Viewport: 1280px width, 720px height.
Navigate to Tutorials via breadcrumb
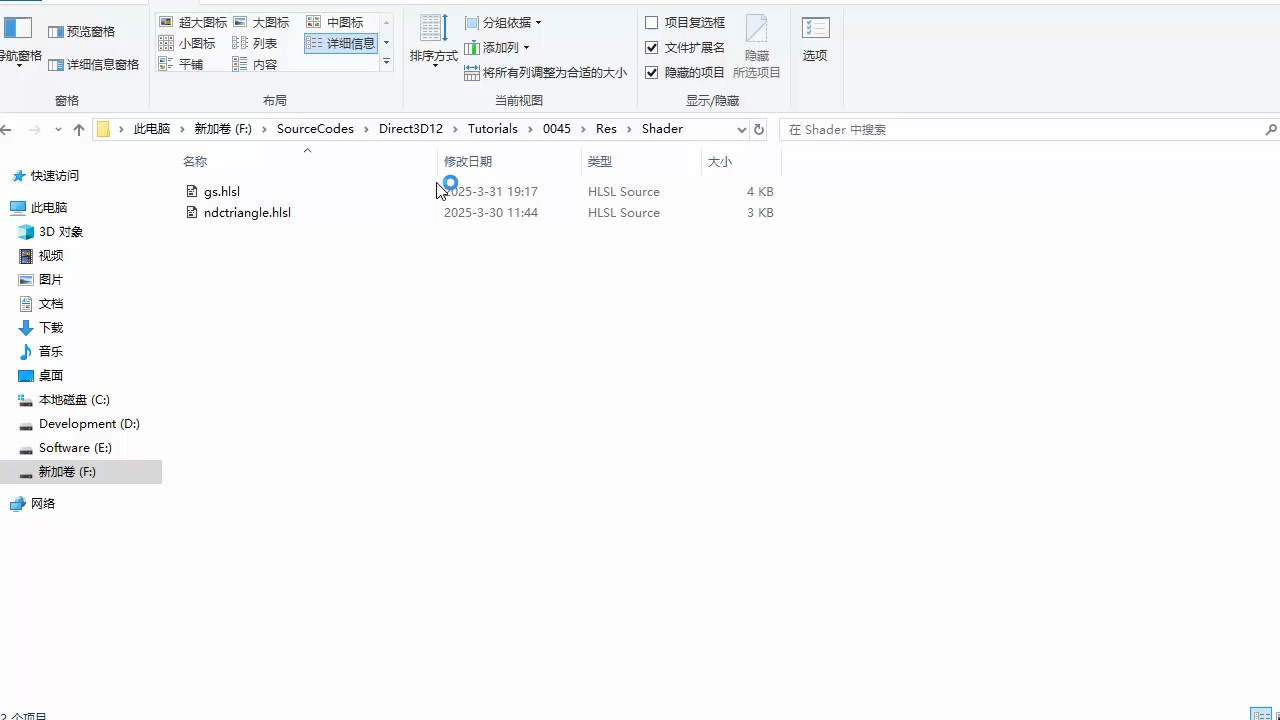coord(492,128)
